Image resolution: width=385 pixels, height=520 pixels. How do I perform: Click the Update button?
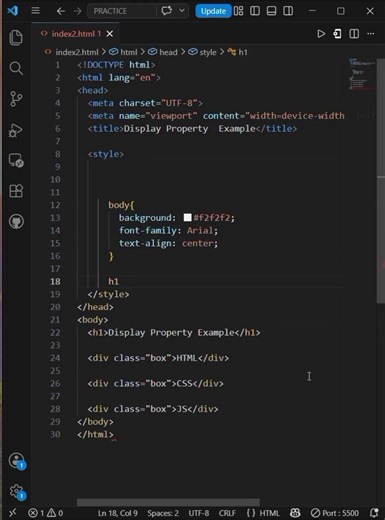pos(213,11)
